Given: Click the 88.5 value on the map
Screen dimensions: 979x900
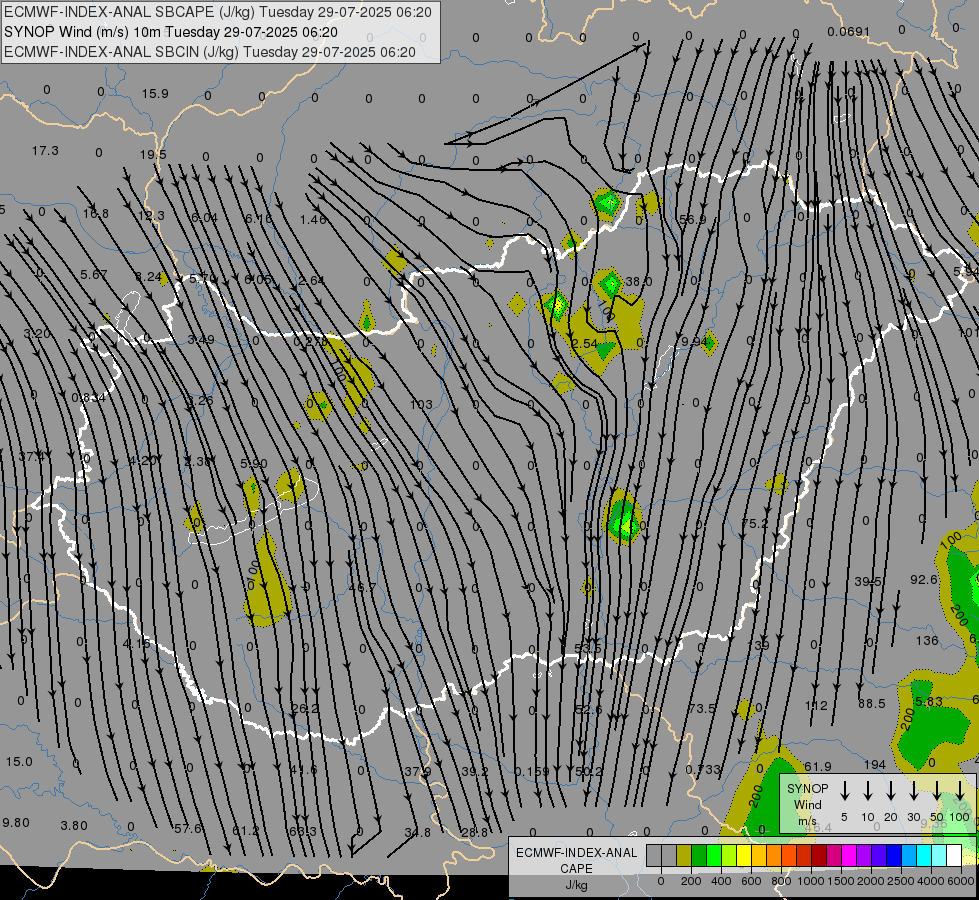Looking at the screenshot, I should click(x=872, y=704).
